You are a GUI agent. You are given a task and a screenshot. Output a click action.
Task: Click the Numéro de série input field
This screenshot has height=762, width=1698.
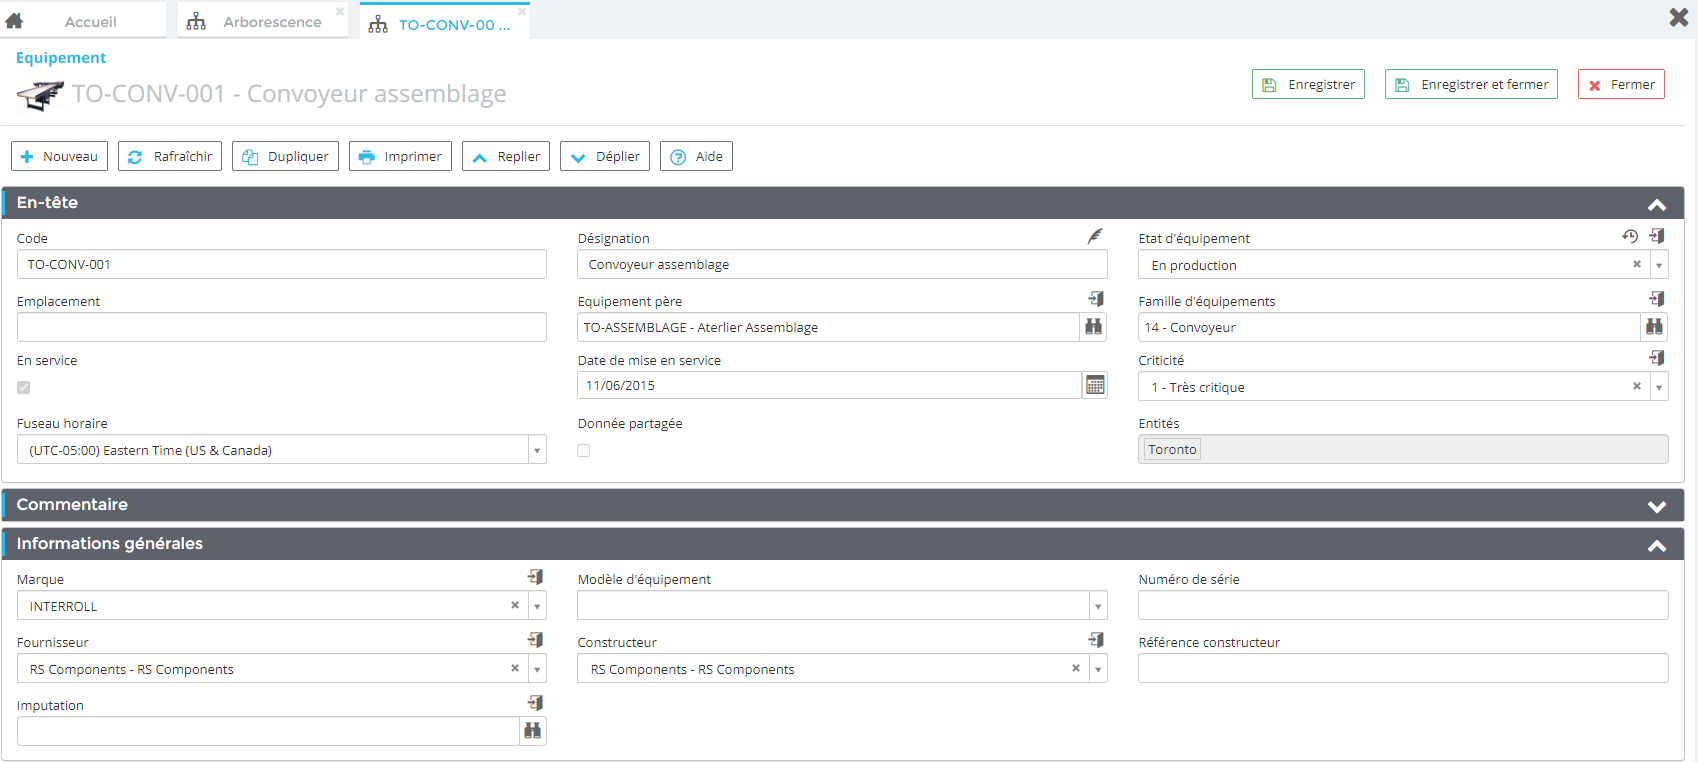tap(1402, 606)
